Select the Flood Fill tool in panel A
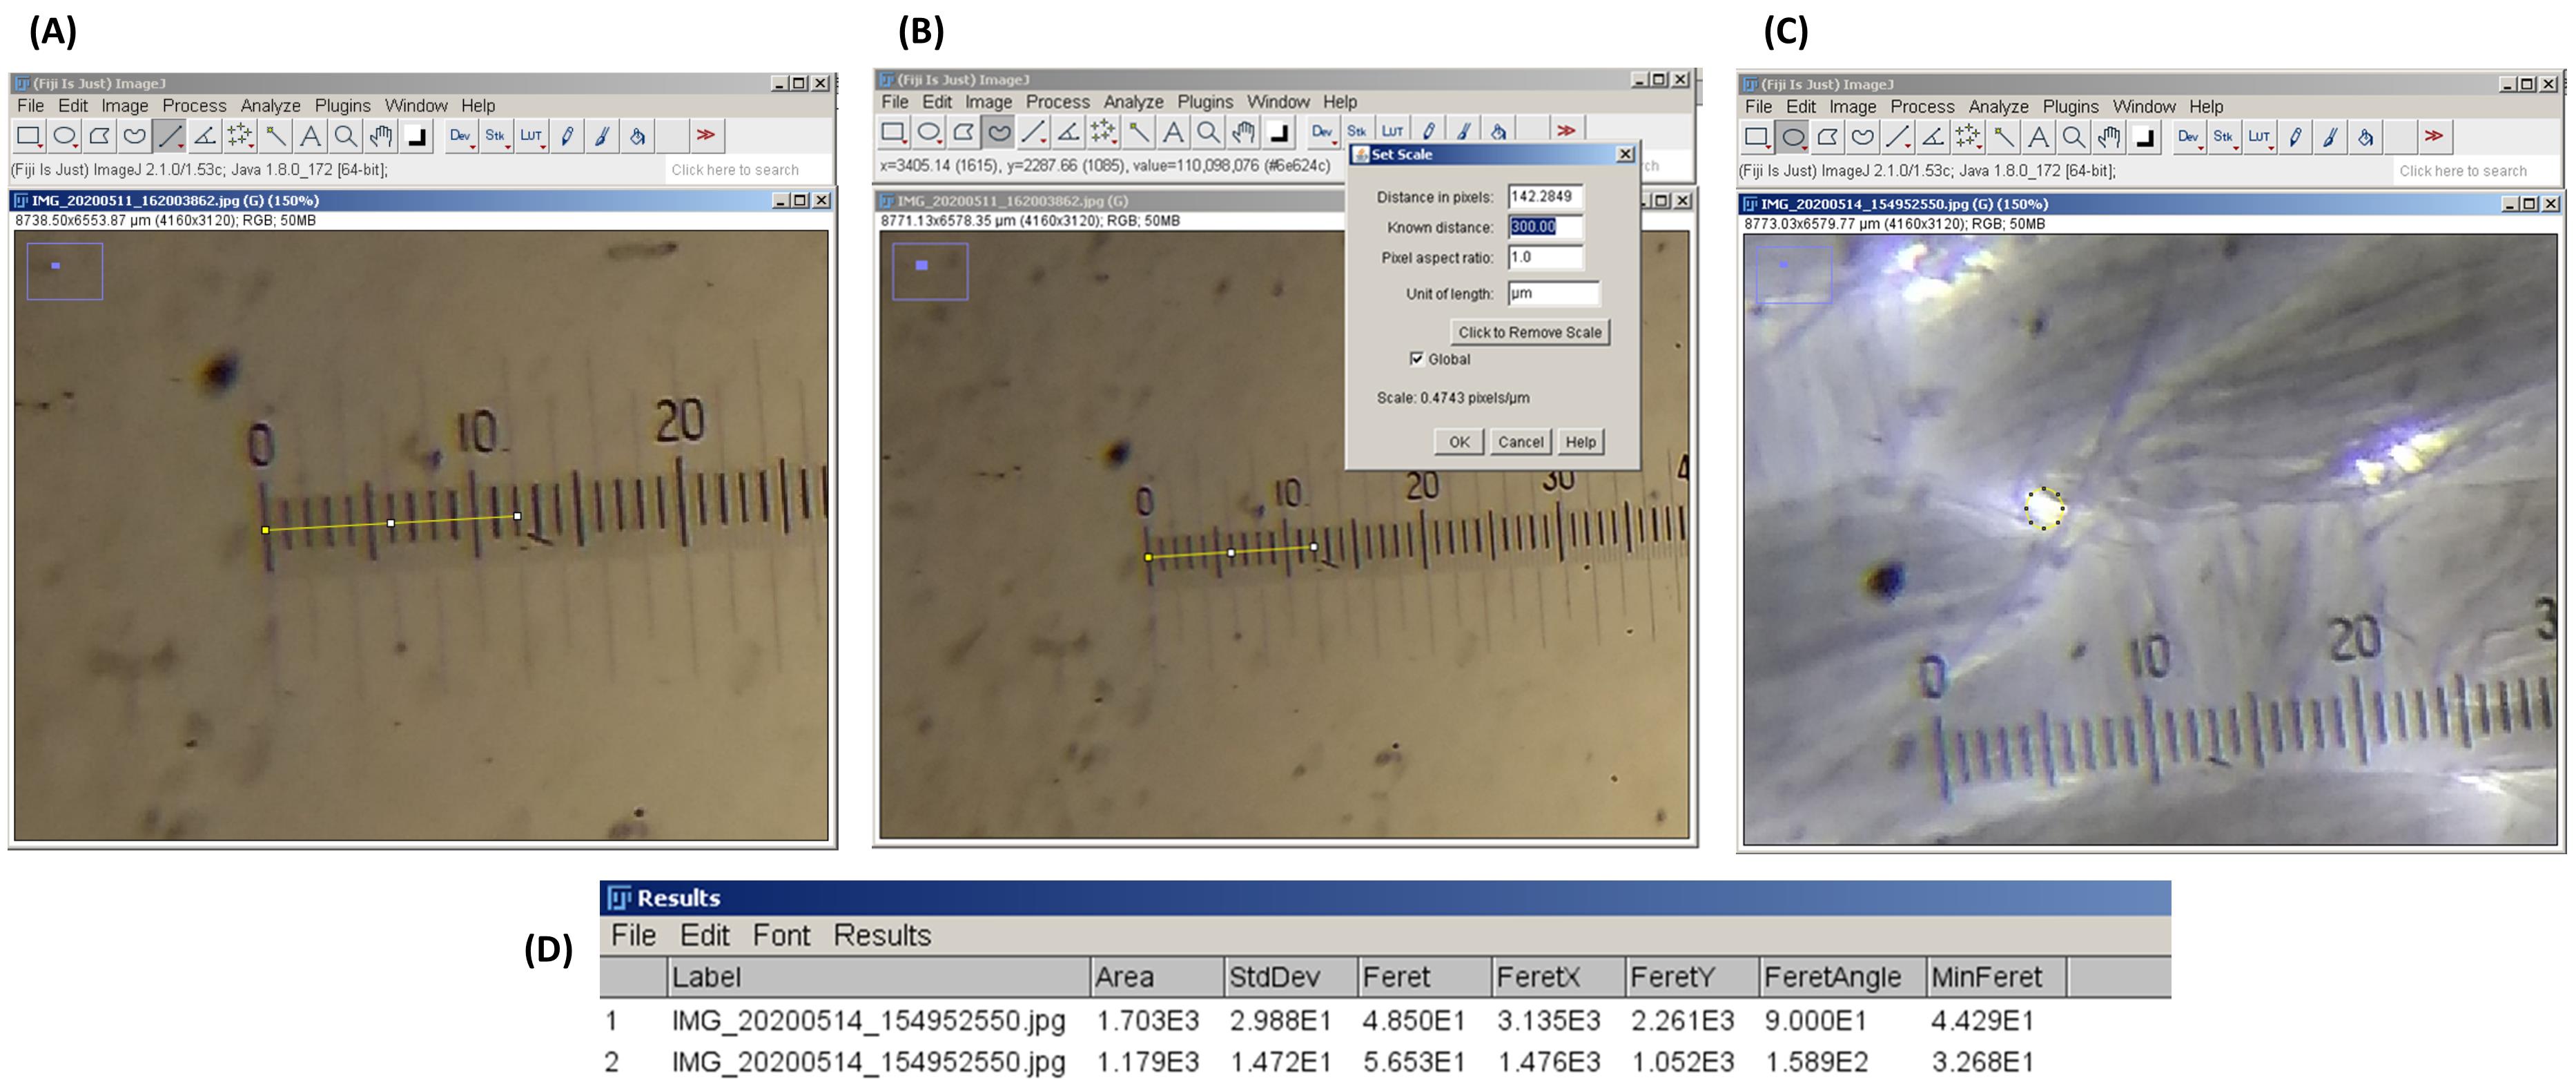Image resolution: width=2576 pixels, height=1080 pixels. pos(637,136)
